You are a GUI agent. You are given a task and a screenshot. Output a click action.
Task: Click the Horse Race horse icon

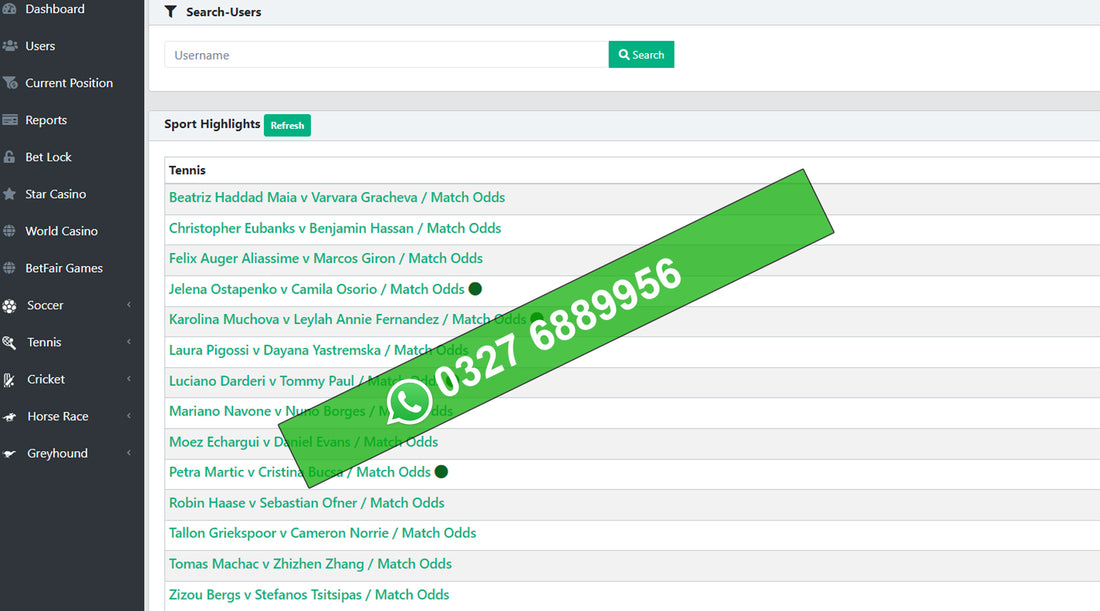pyautogui.click(x=10, y=417)
